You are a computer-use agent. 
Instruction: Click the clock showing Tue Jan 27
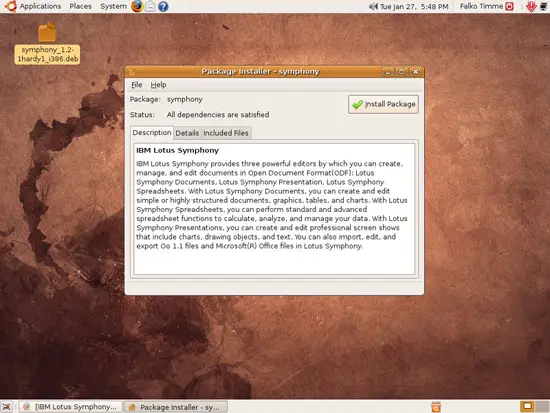414,6
